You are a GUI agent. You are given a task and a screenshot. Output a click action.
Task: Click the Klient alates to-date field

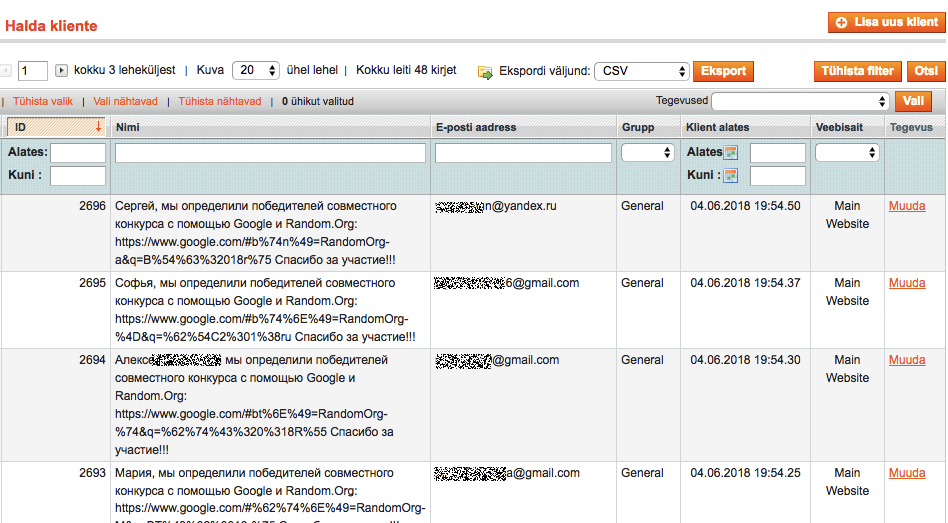(x=778, y=176)
